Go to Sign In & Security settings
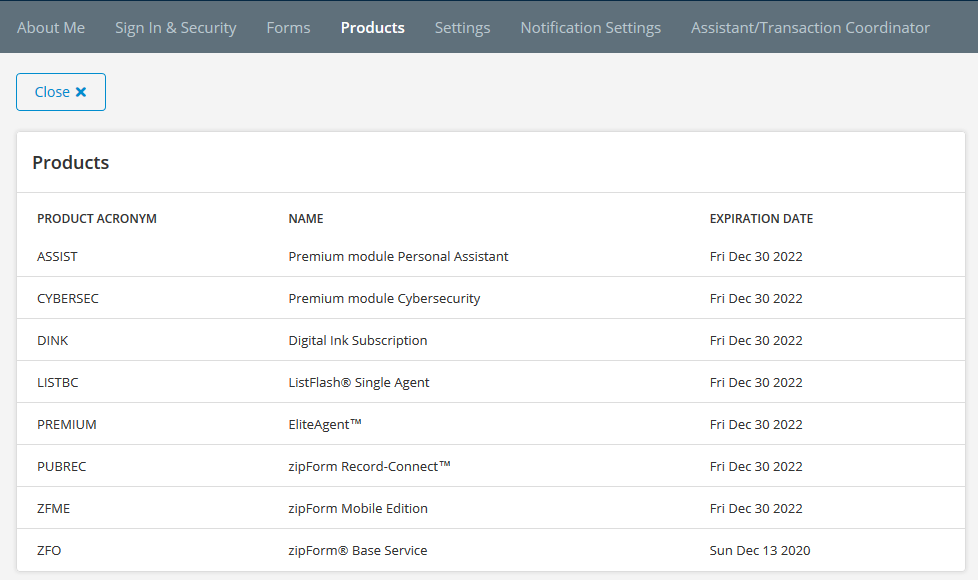 (175, 27)
